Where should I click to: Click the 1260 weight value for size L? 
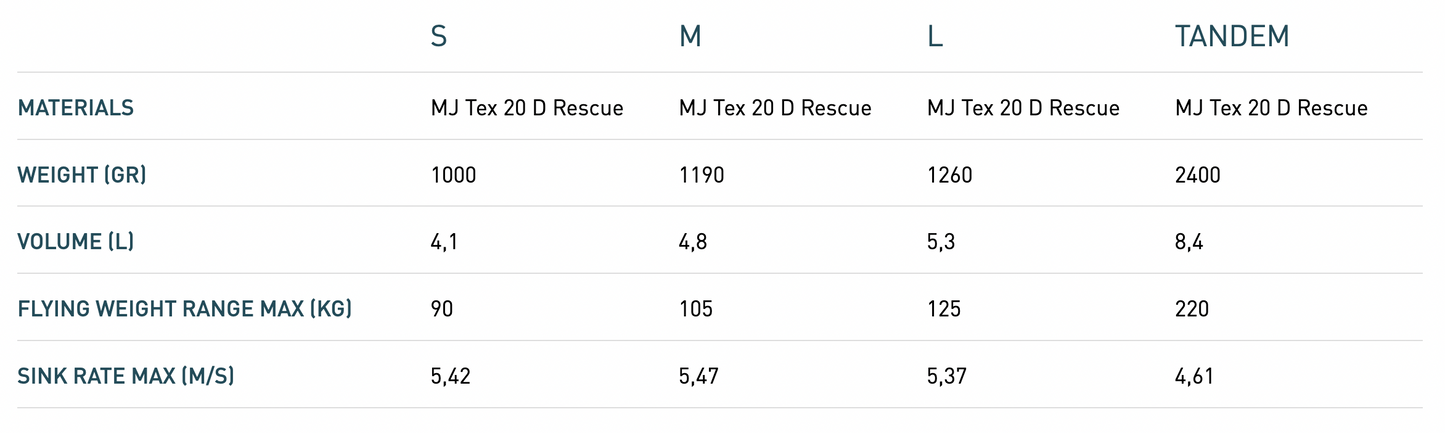(950, 175)
